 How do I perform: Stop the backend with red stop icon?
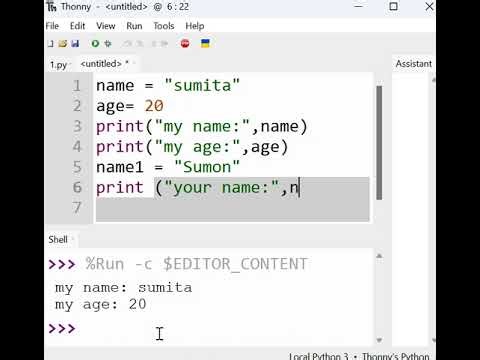tap(185, 43)
